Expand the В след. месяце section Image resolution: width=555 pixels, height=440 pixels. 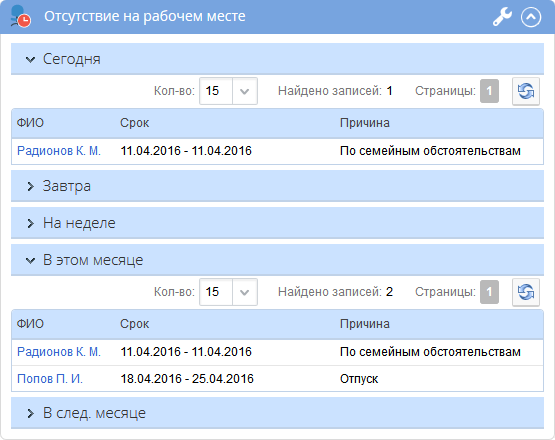click(x=278, y=413)
